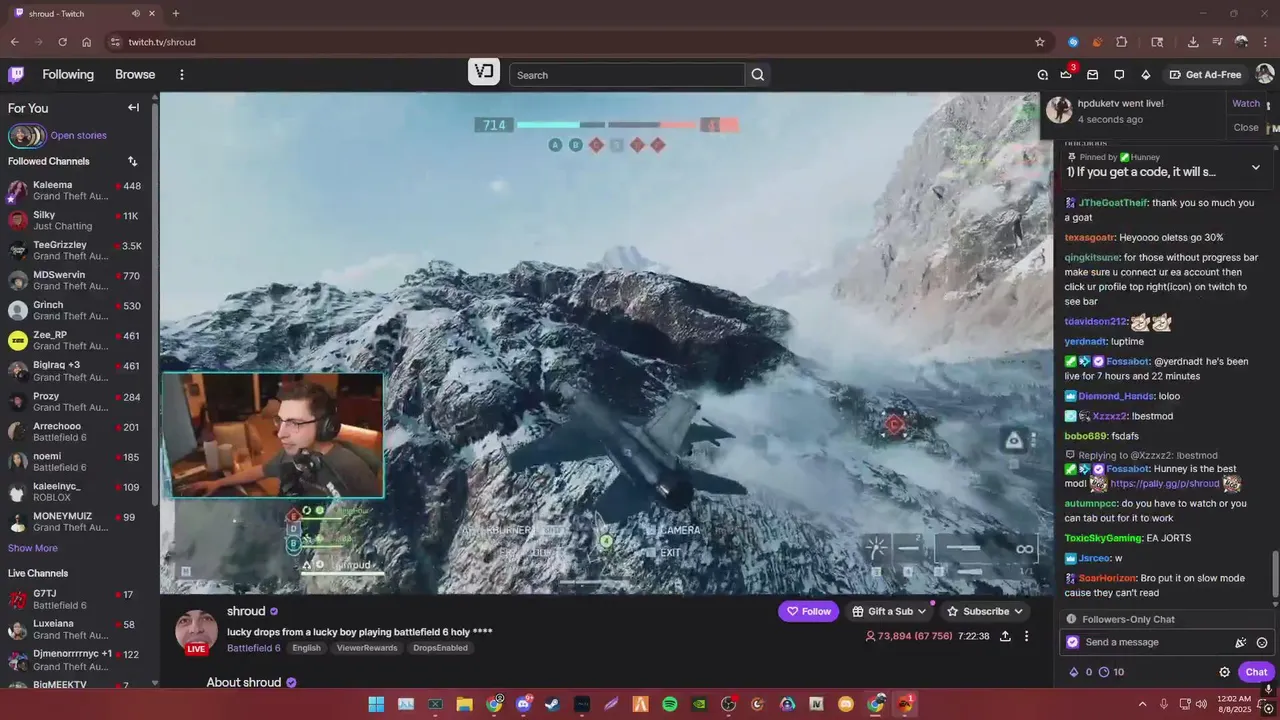The image size is (1280, 720).
Task: Open MONEYMUIZ channel in sidebar
Action: point(75,522)
